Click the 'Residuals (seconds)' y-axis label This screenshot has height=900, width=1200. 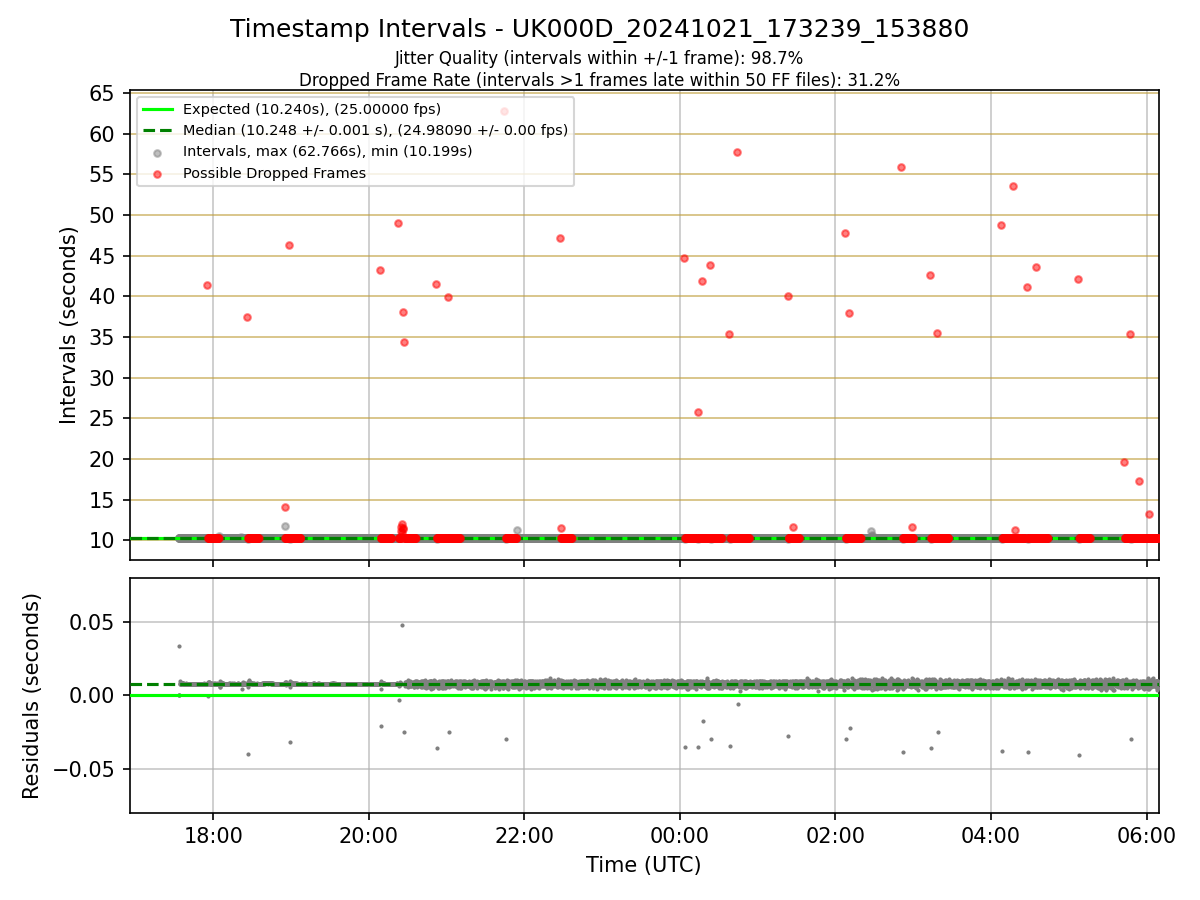tap(32, 696)
